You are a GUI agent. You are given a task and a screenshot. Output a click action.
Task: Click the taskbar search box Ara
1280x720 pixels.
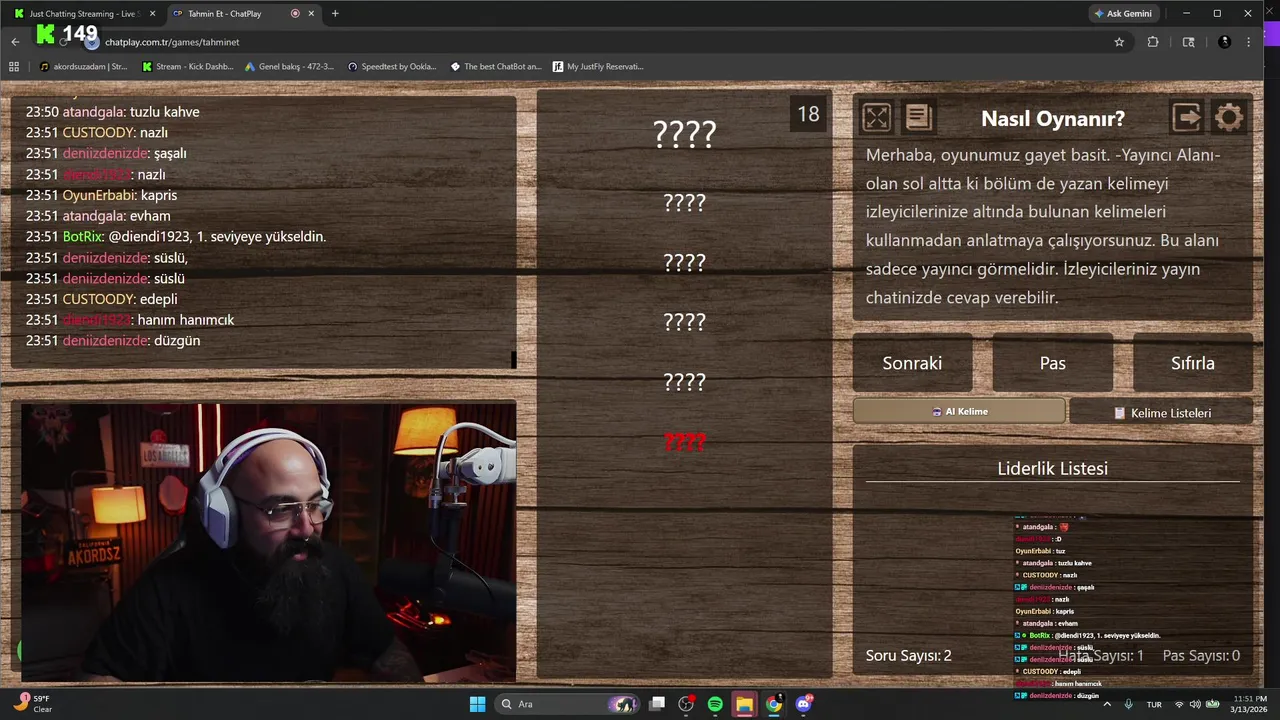pyautogui.click(x=567, y=704)
